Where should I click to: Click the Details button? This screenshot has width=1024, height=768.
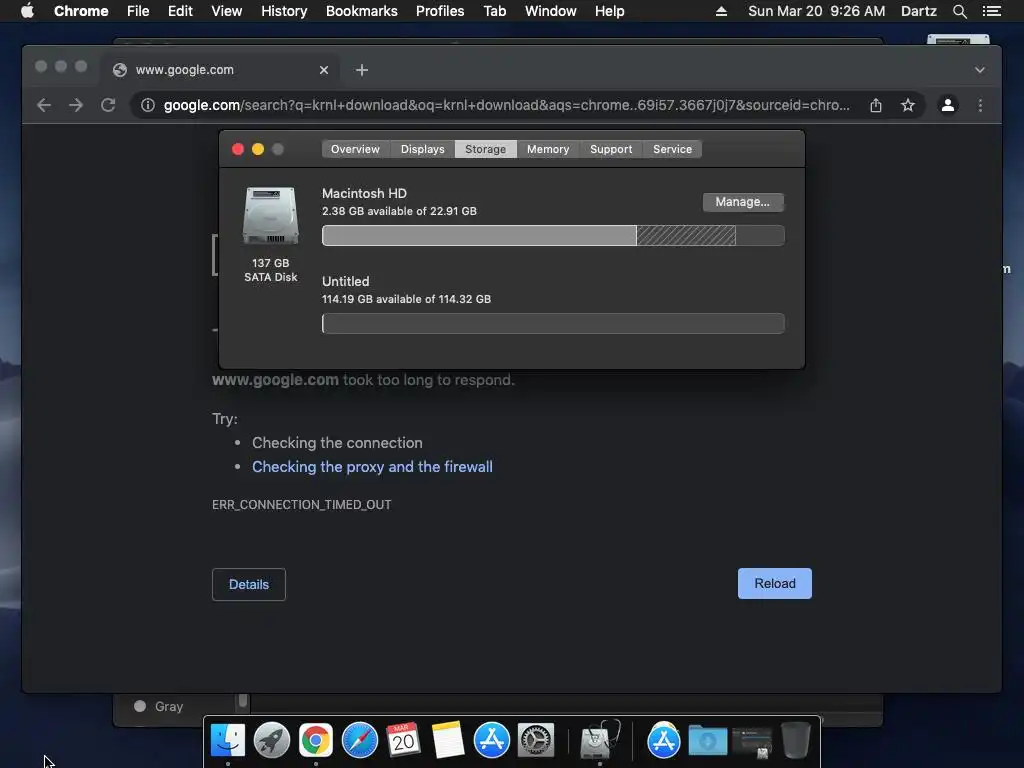click(x=249, y=584)
